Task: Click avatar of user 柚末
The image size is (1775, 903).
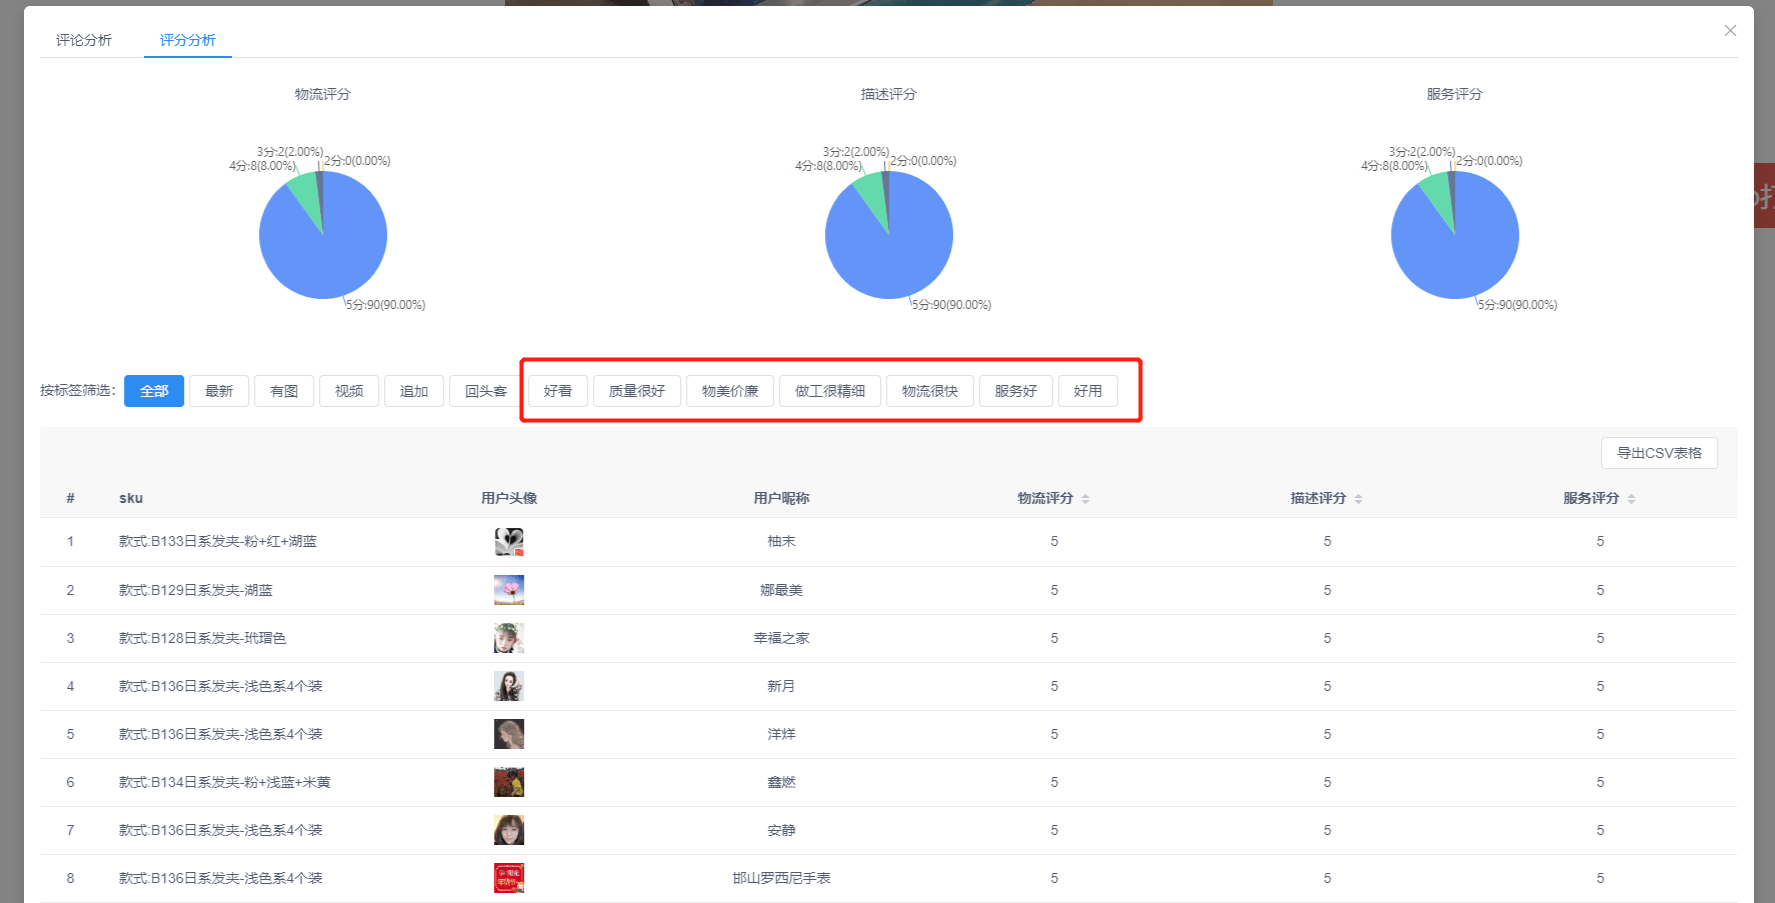Action: 509,542
